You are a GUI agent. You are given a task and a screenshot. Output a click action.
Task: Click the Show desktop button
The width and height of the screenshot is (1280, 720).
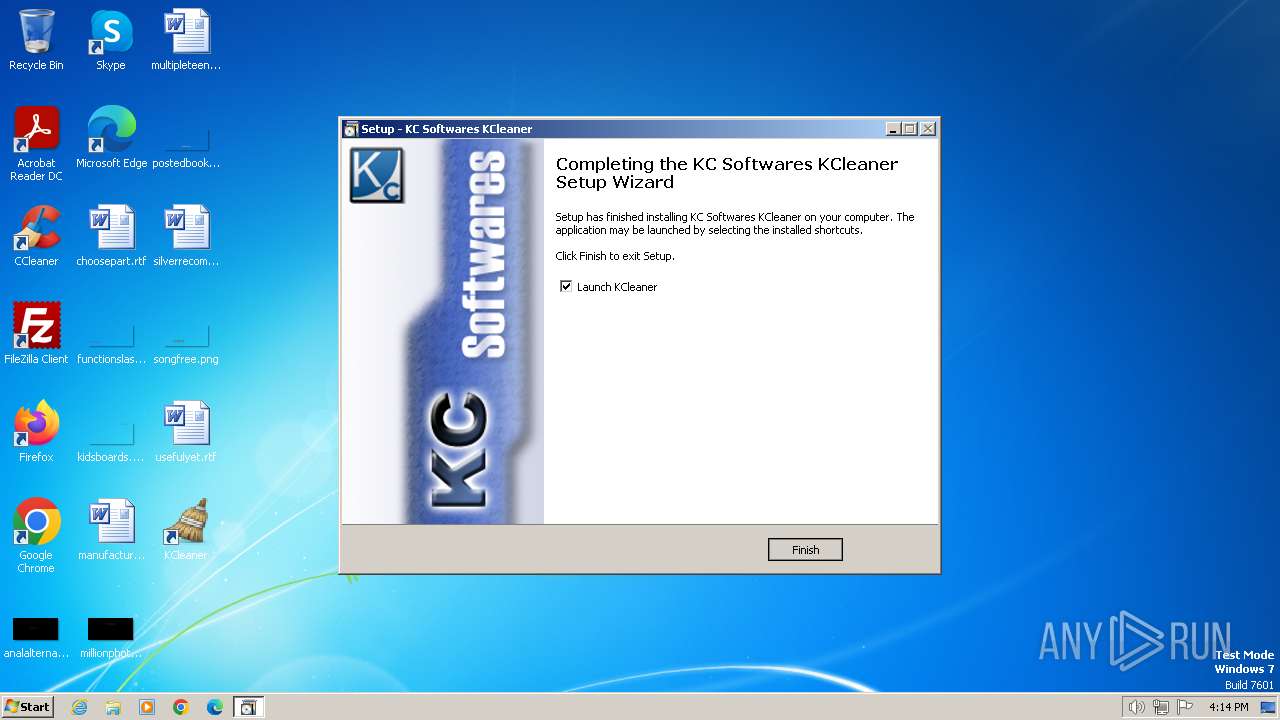1269,707
